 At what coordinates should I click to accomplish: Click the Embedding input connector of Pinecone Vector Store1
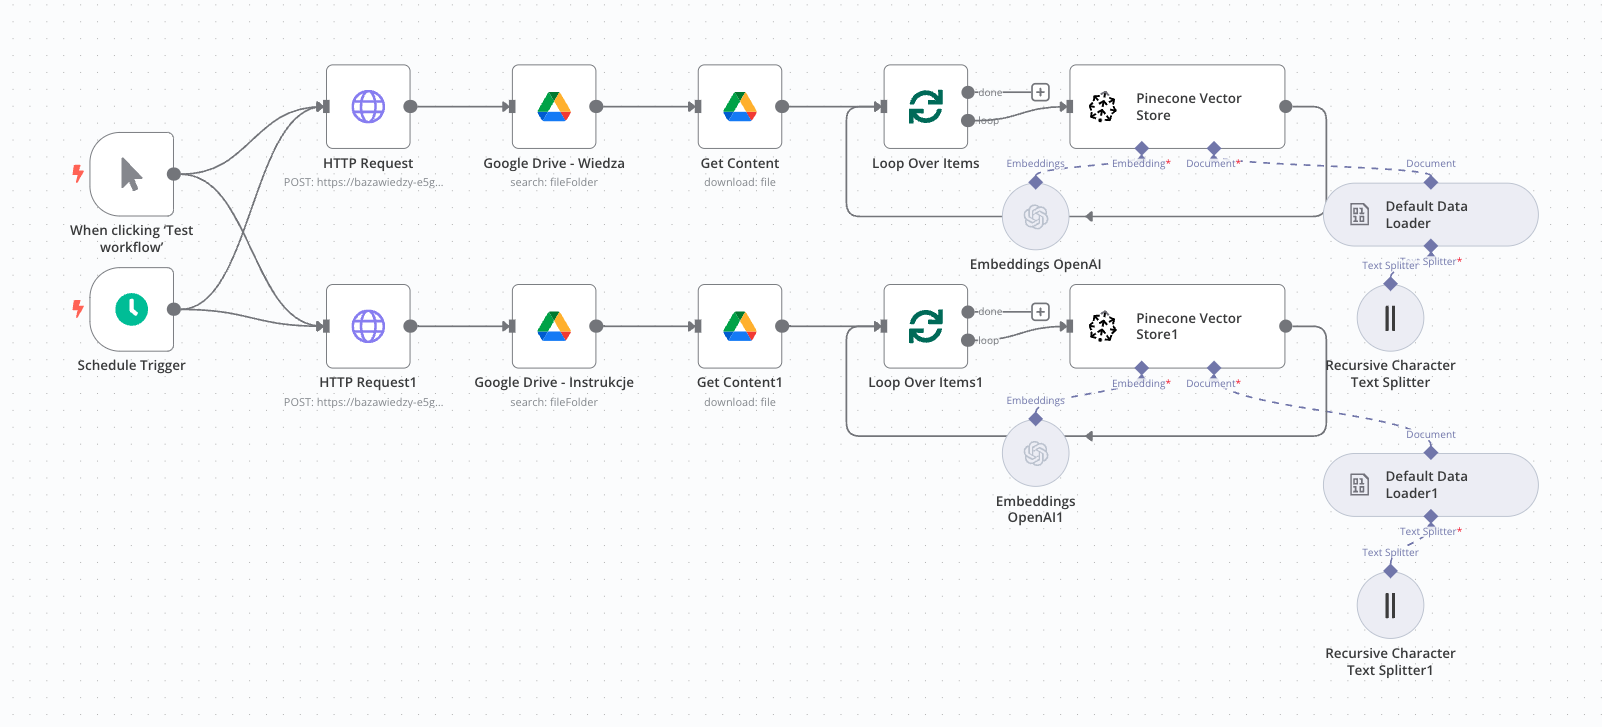(x=1142, y=368)
